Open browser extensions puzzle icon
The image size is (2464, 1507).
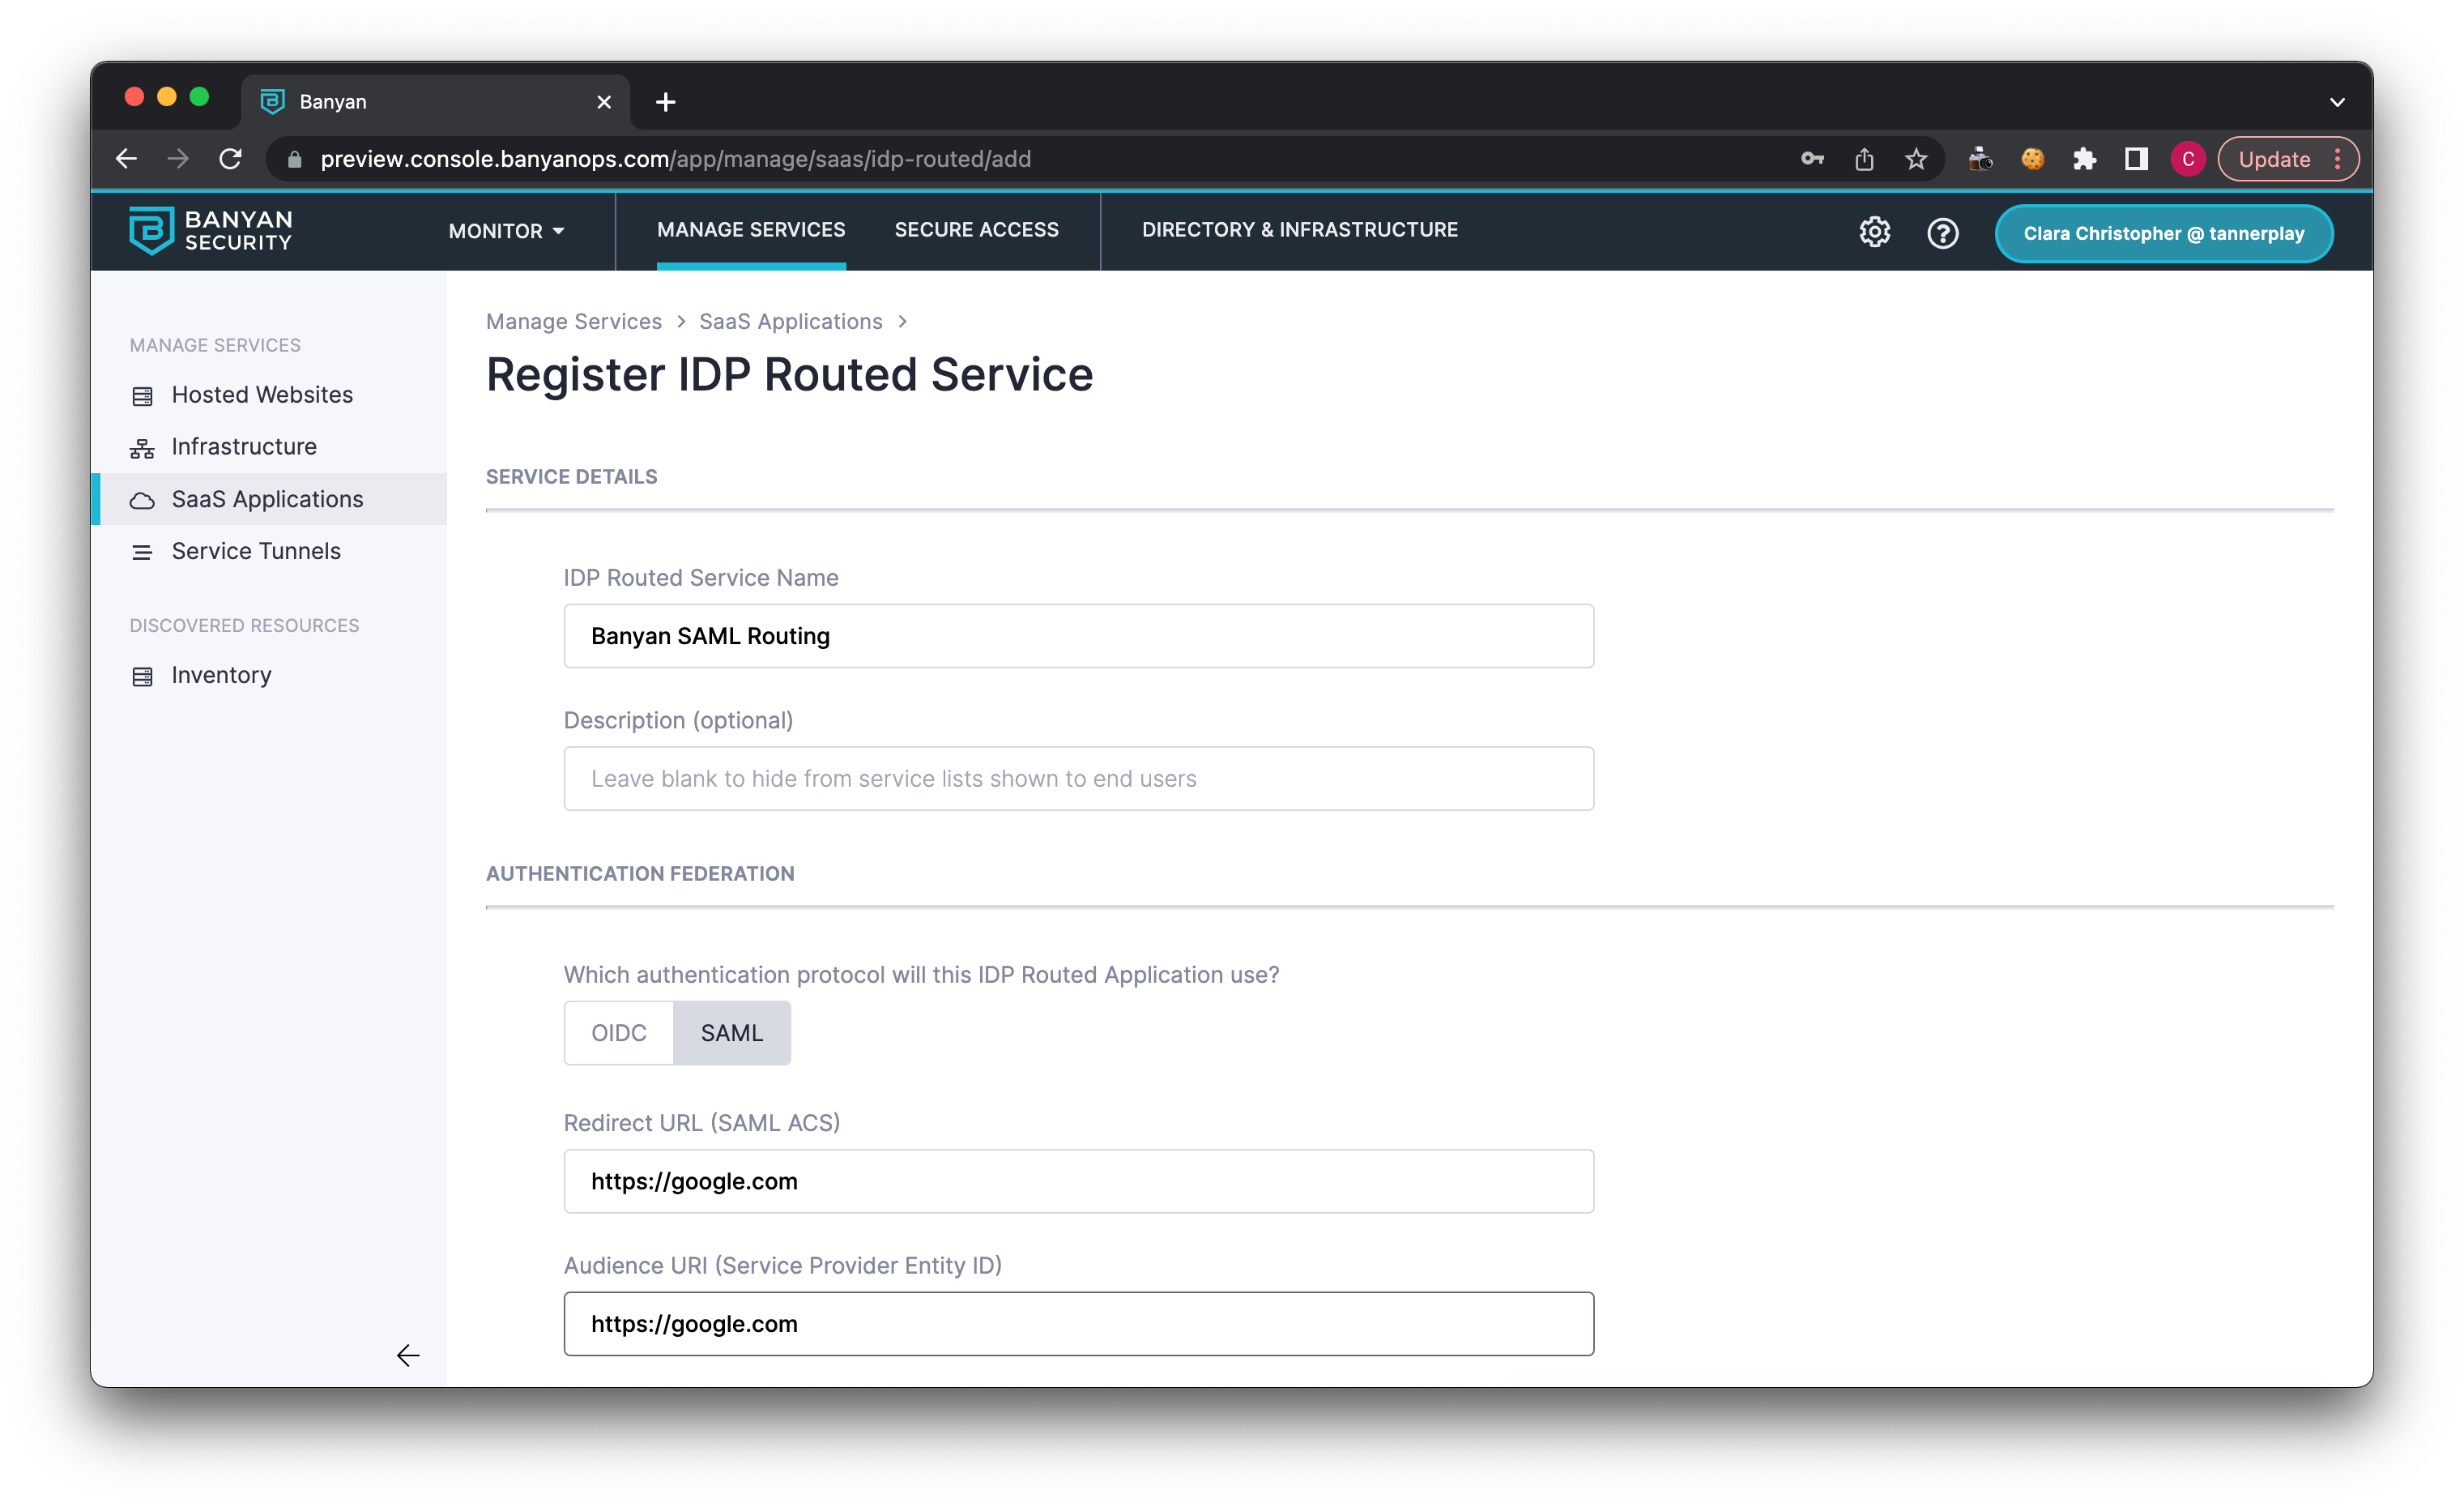click(x=2084, y=159)
